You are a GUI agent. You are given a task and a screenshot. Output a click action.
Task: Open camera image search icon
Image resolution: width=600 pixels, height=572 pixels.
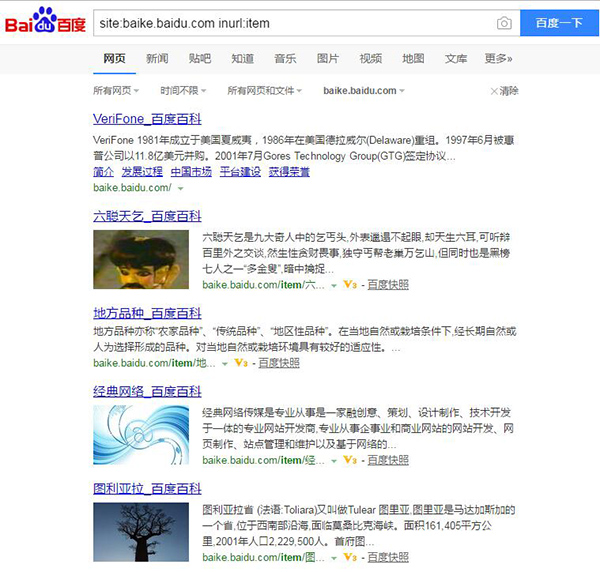point(504,23)
